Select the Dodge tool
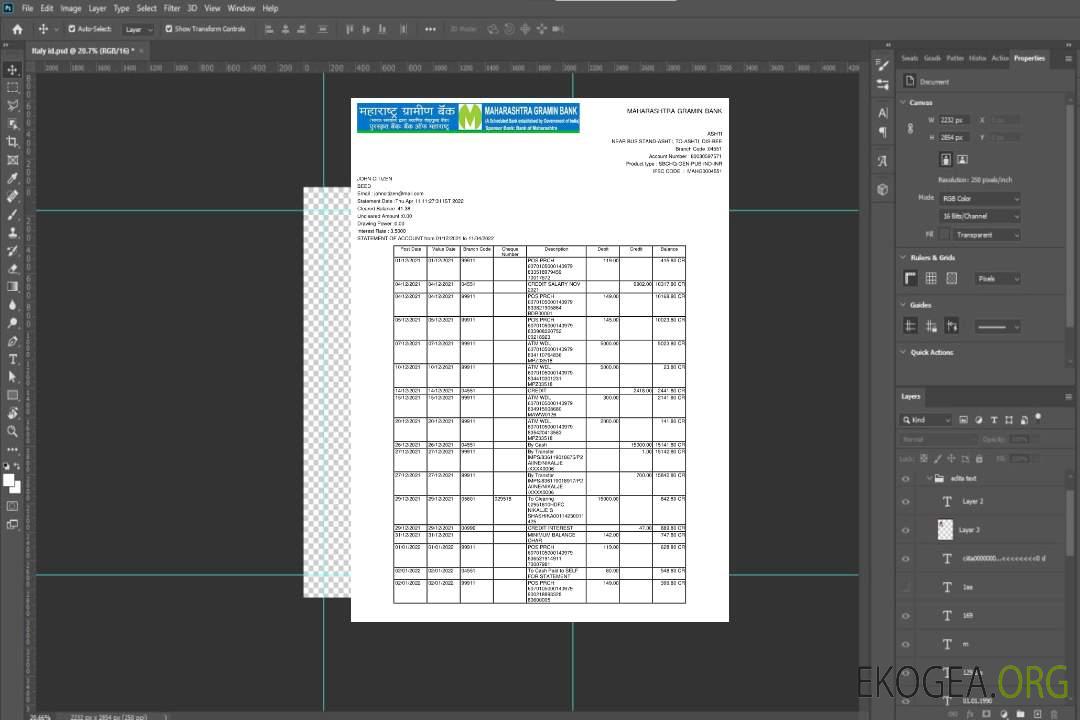Viewport: 1080px width, 720px height. 12,322
